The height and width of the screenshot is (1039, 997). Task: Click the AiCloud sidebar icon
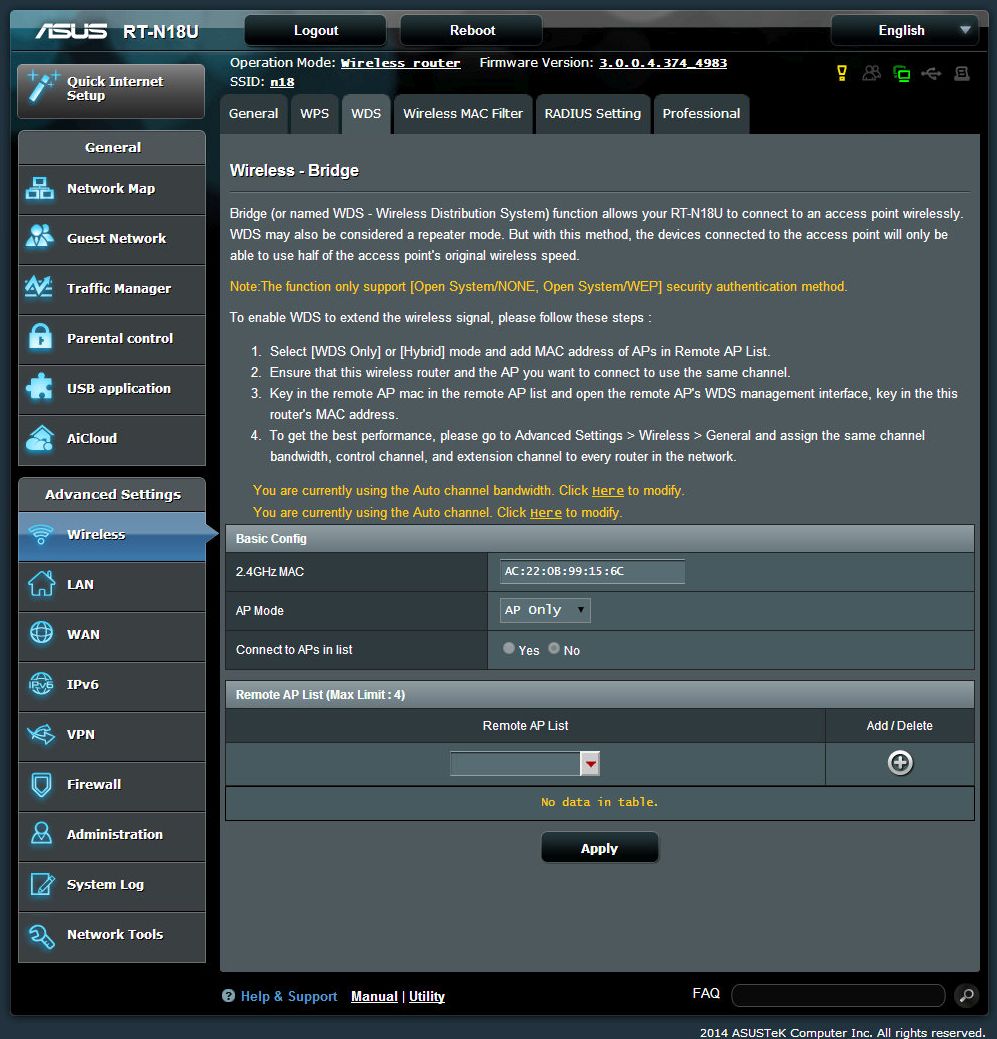40,439
